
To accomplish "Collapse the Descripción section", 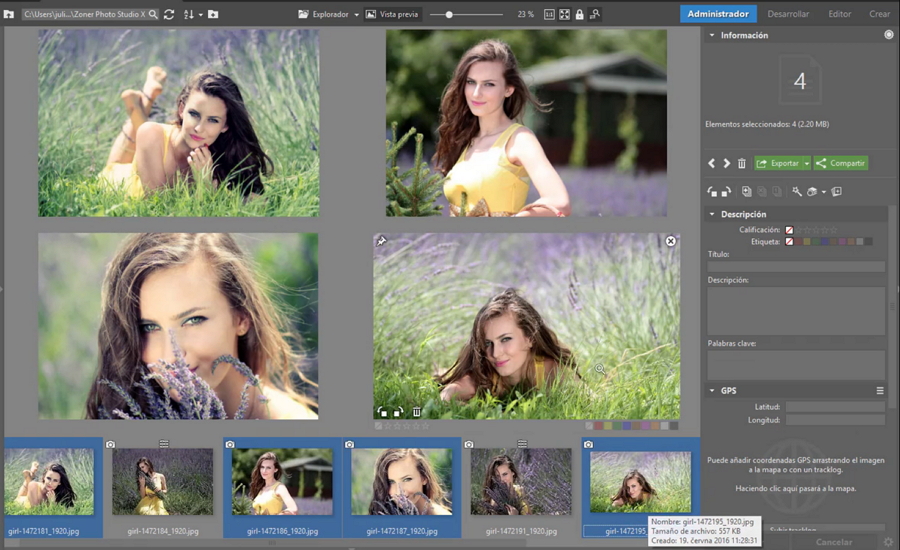I will pyautogui.click(x=711, y=214).
